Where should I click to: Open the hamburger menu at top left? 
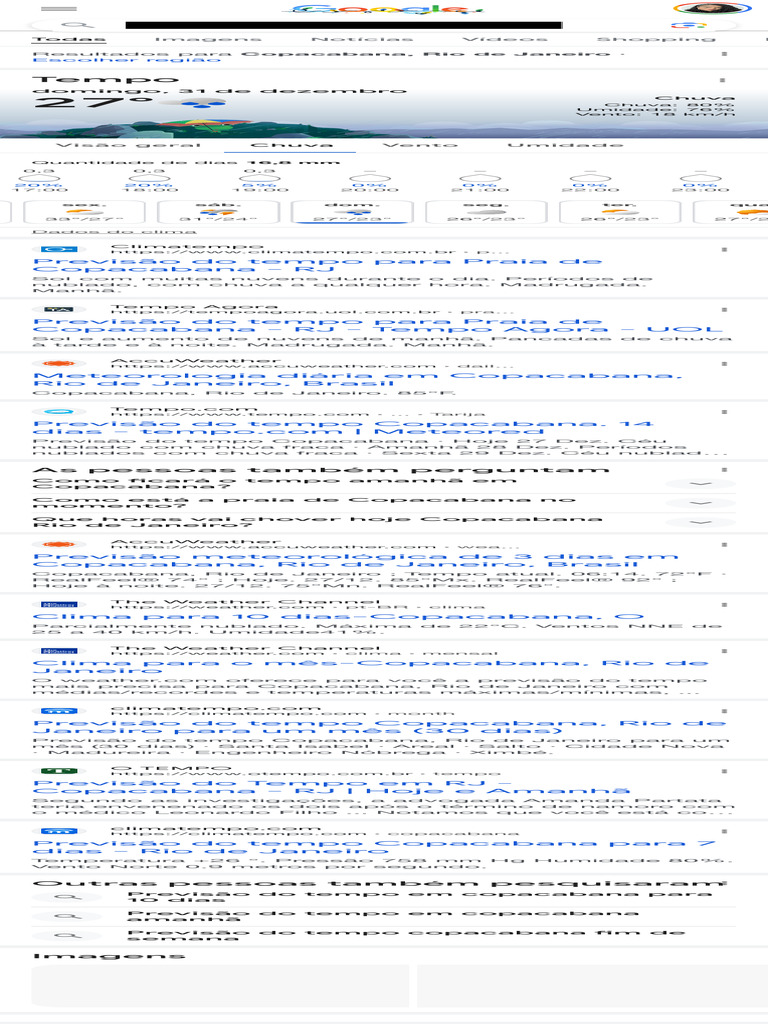(x=59, y=8)
